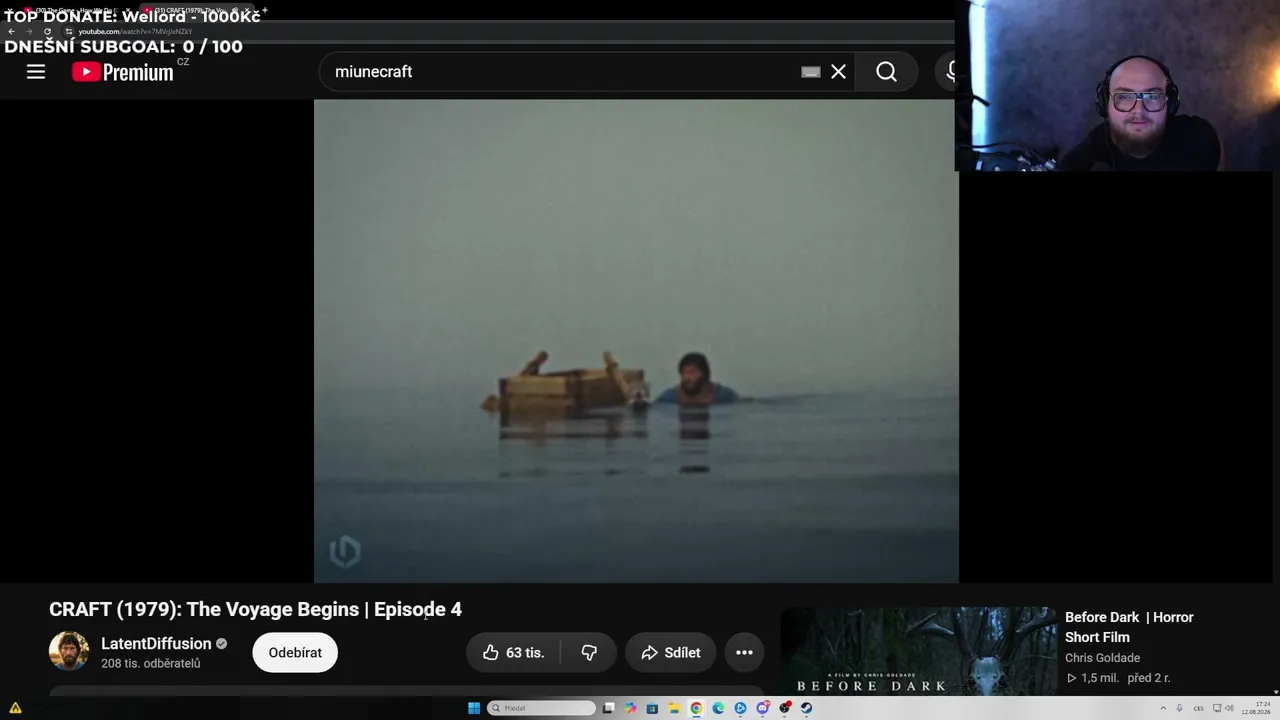The width and height of the screenshot is (1280, 720).
Task: Open volume controls in system tray
Action: click(1229, 708)
